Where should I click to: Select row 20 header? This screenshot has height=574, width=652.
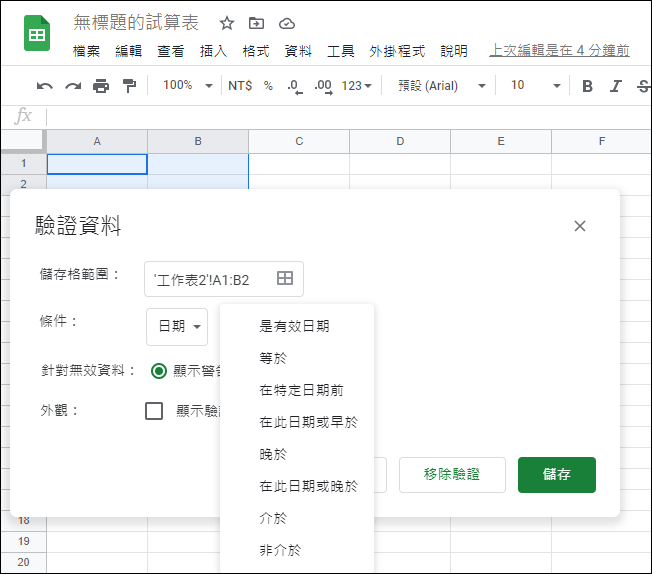[24, 562]
